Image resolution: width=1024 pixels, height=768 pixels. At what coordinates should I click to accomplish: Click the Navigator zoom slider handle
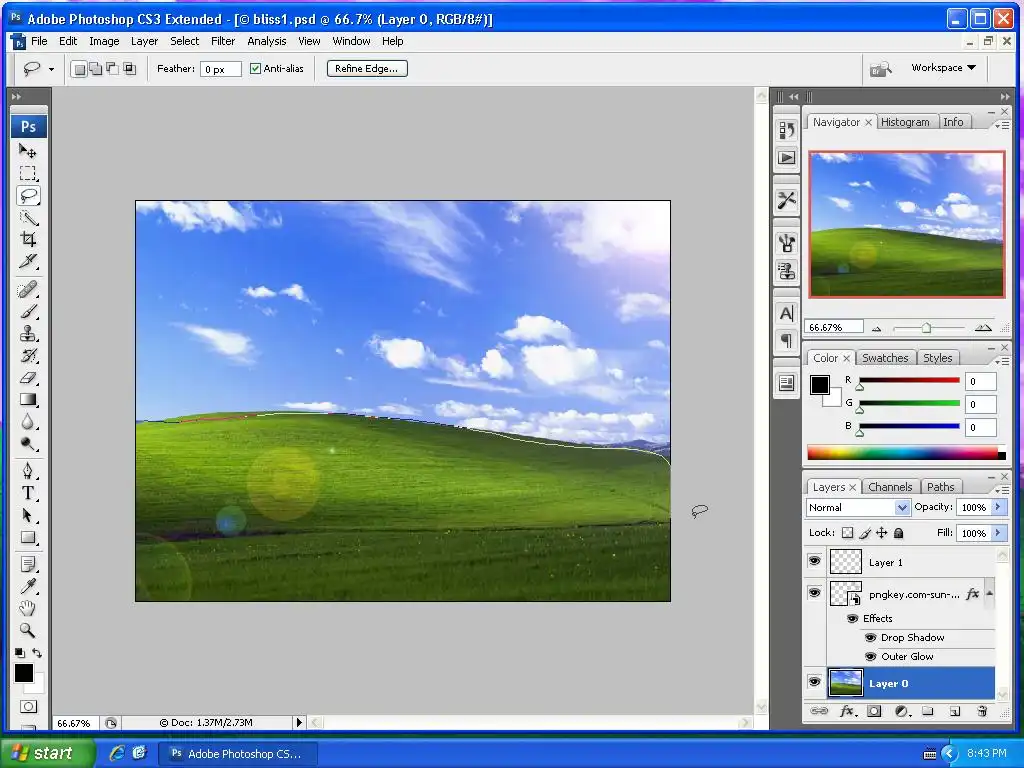(926, 328)
